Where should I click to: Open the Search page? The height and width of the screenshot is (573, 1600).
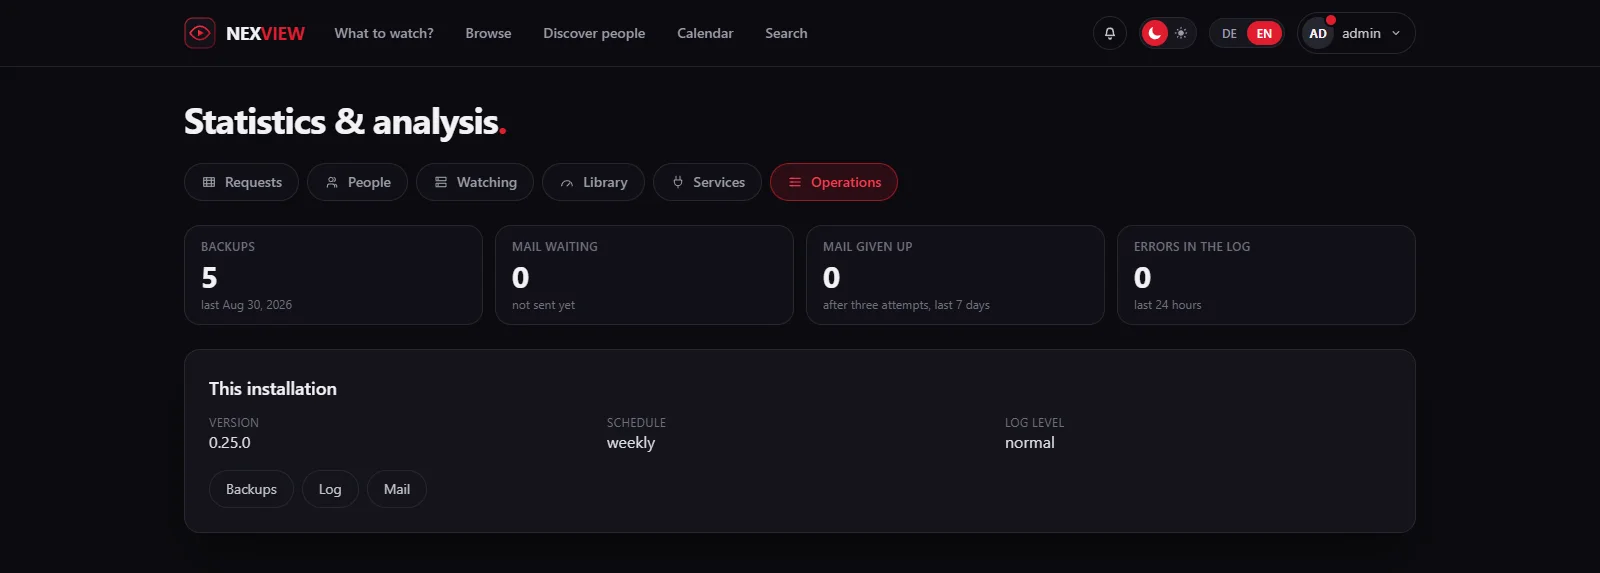(786, 33)
